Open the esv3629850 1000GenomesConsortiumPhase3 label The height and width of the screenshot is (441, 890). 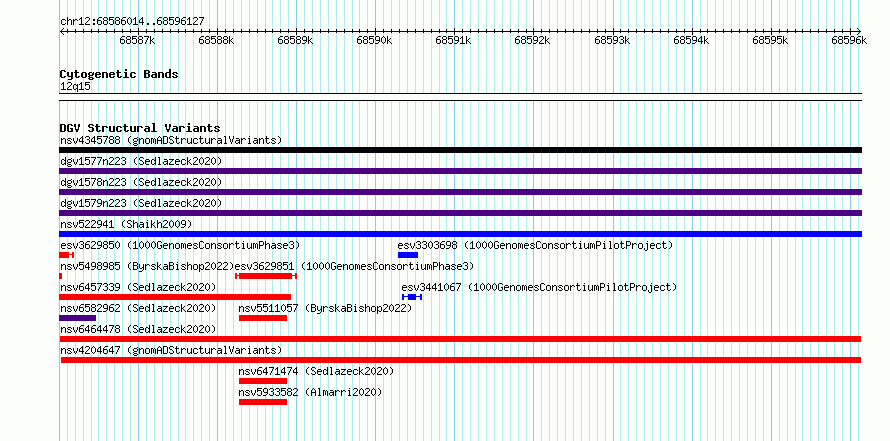pos(180,245)
